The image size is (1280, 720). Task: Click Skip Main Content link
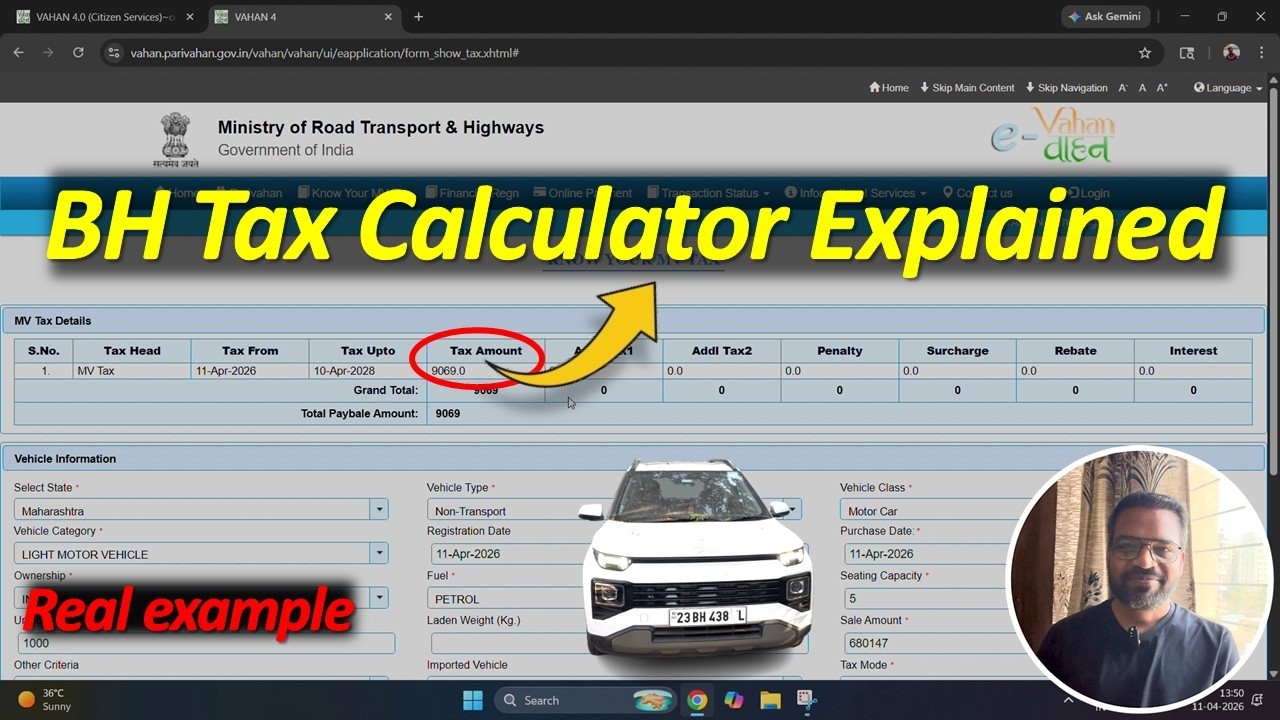(967, 88)
